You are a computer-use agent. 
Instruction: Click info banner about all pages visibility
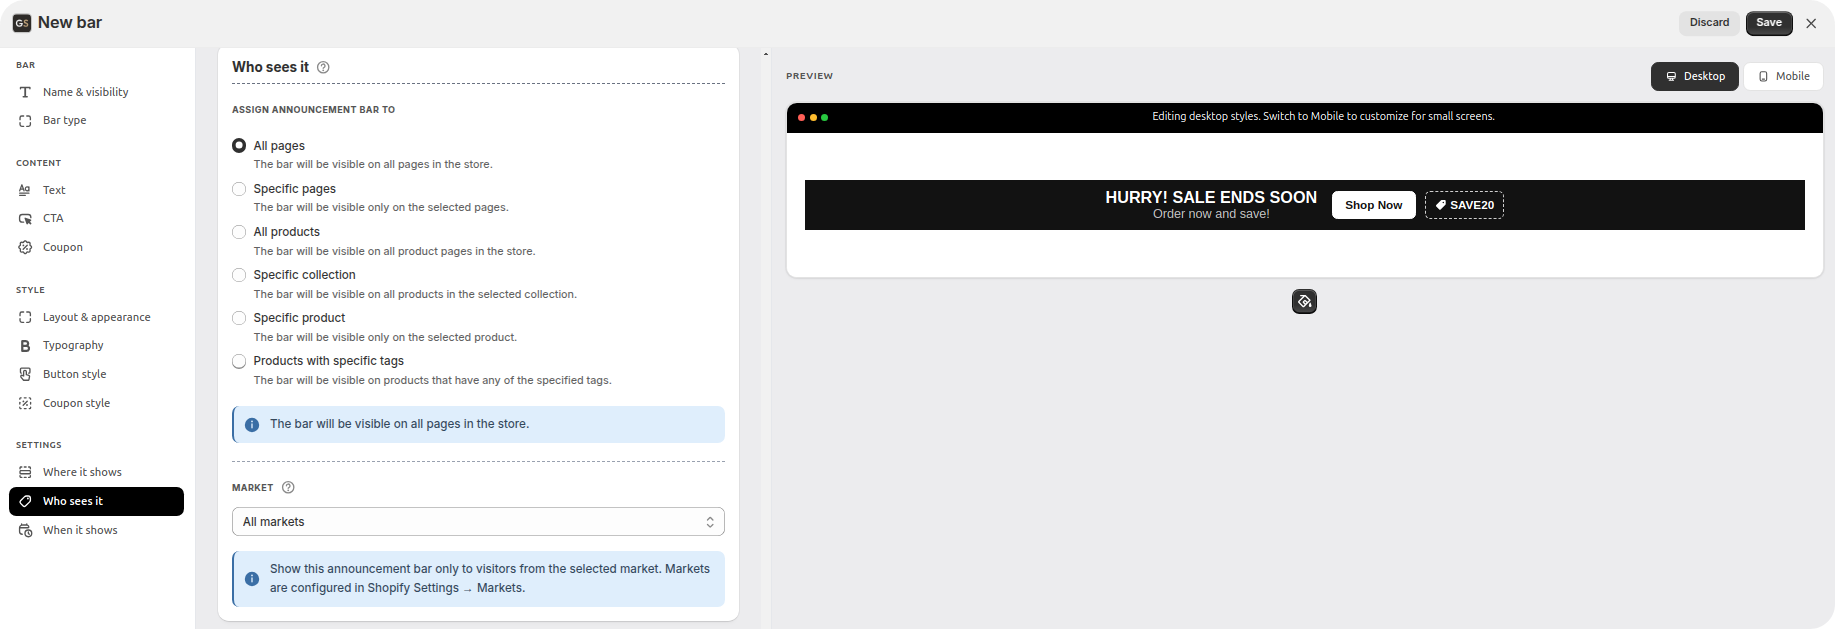478,424
